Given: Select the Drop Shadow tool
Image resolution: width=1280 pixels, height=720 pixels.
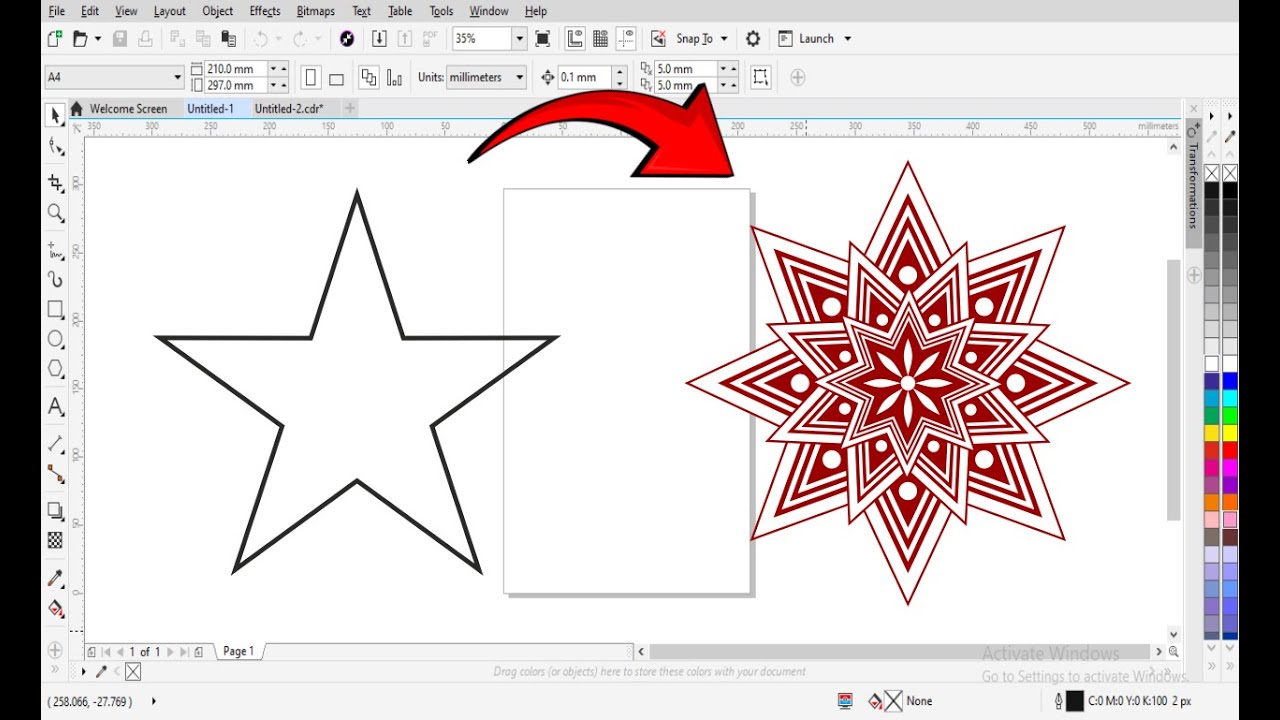Looking at the screenshot, I should click(56, 511).
